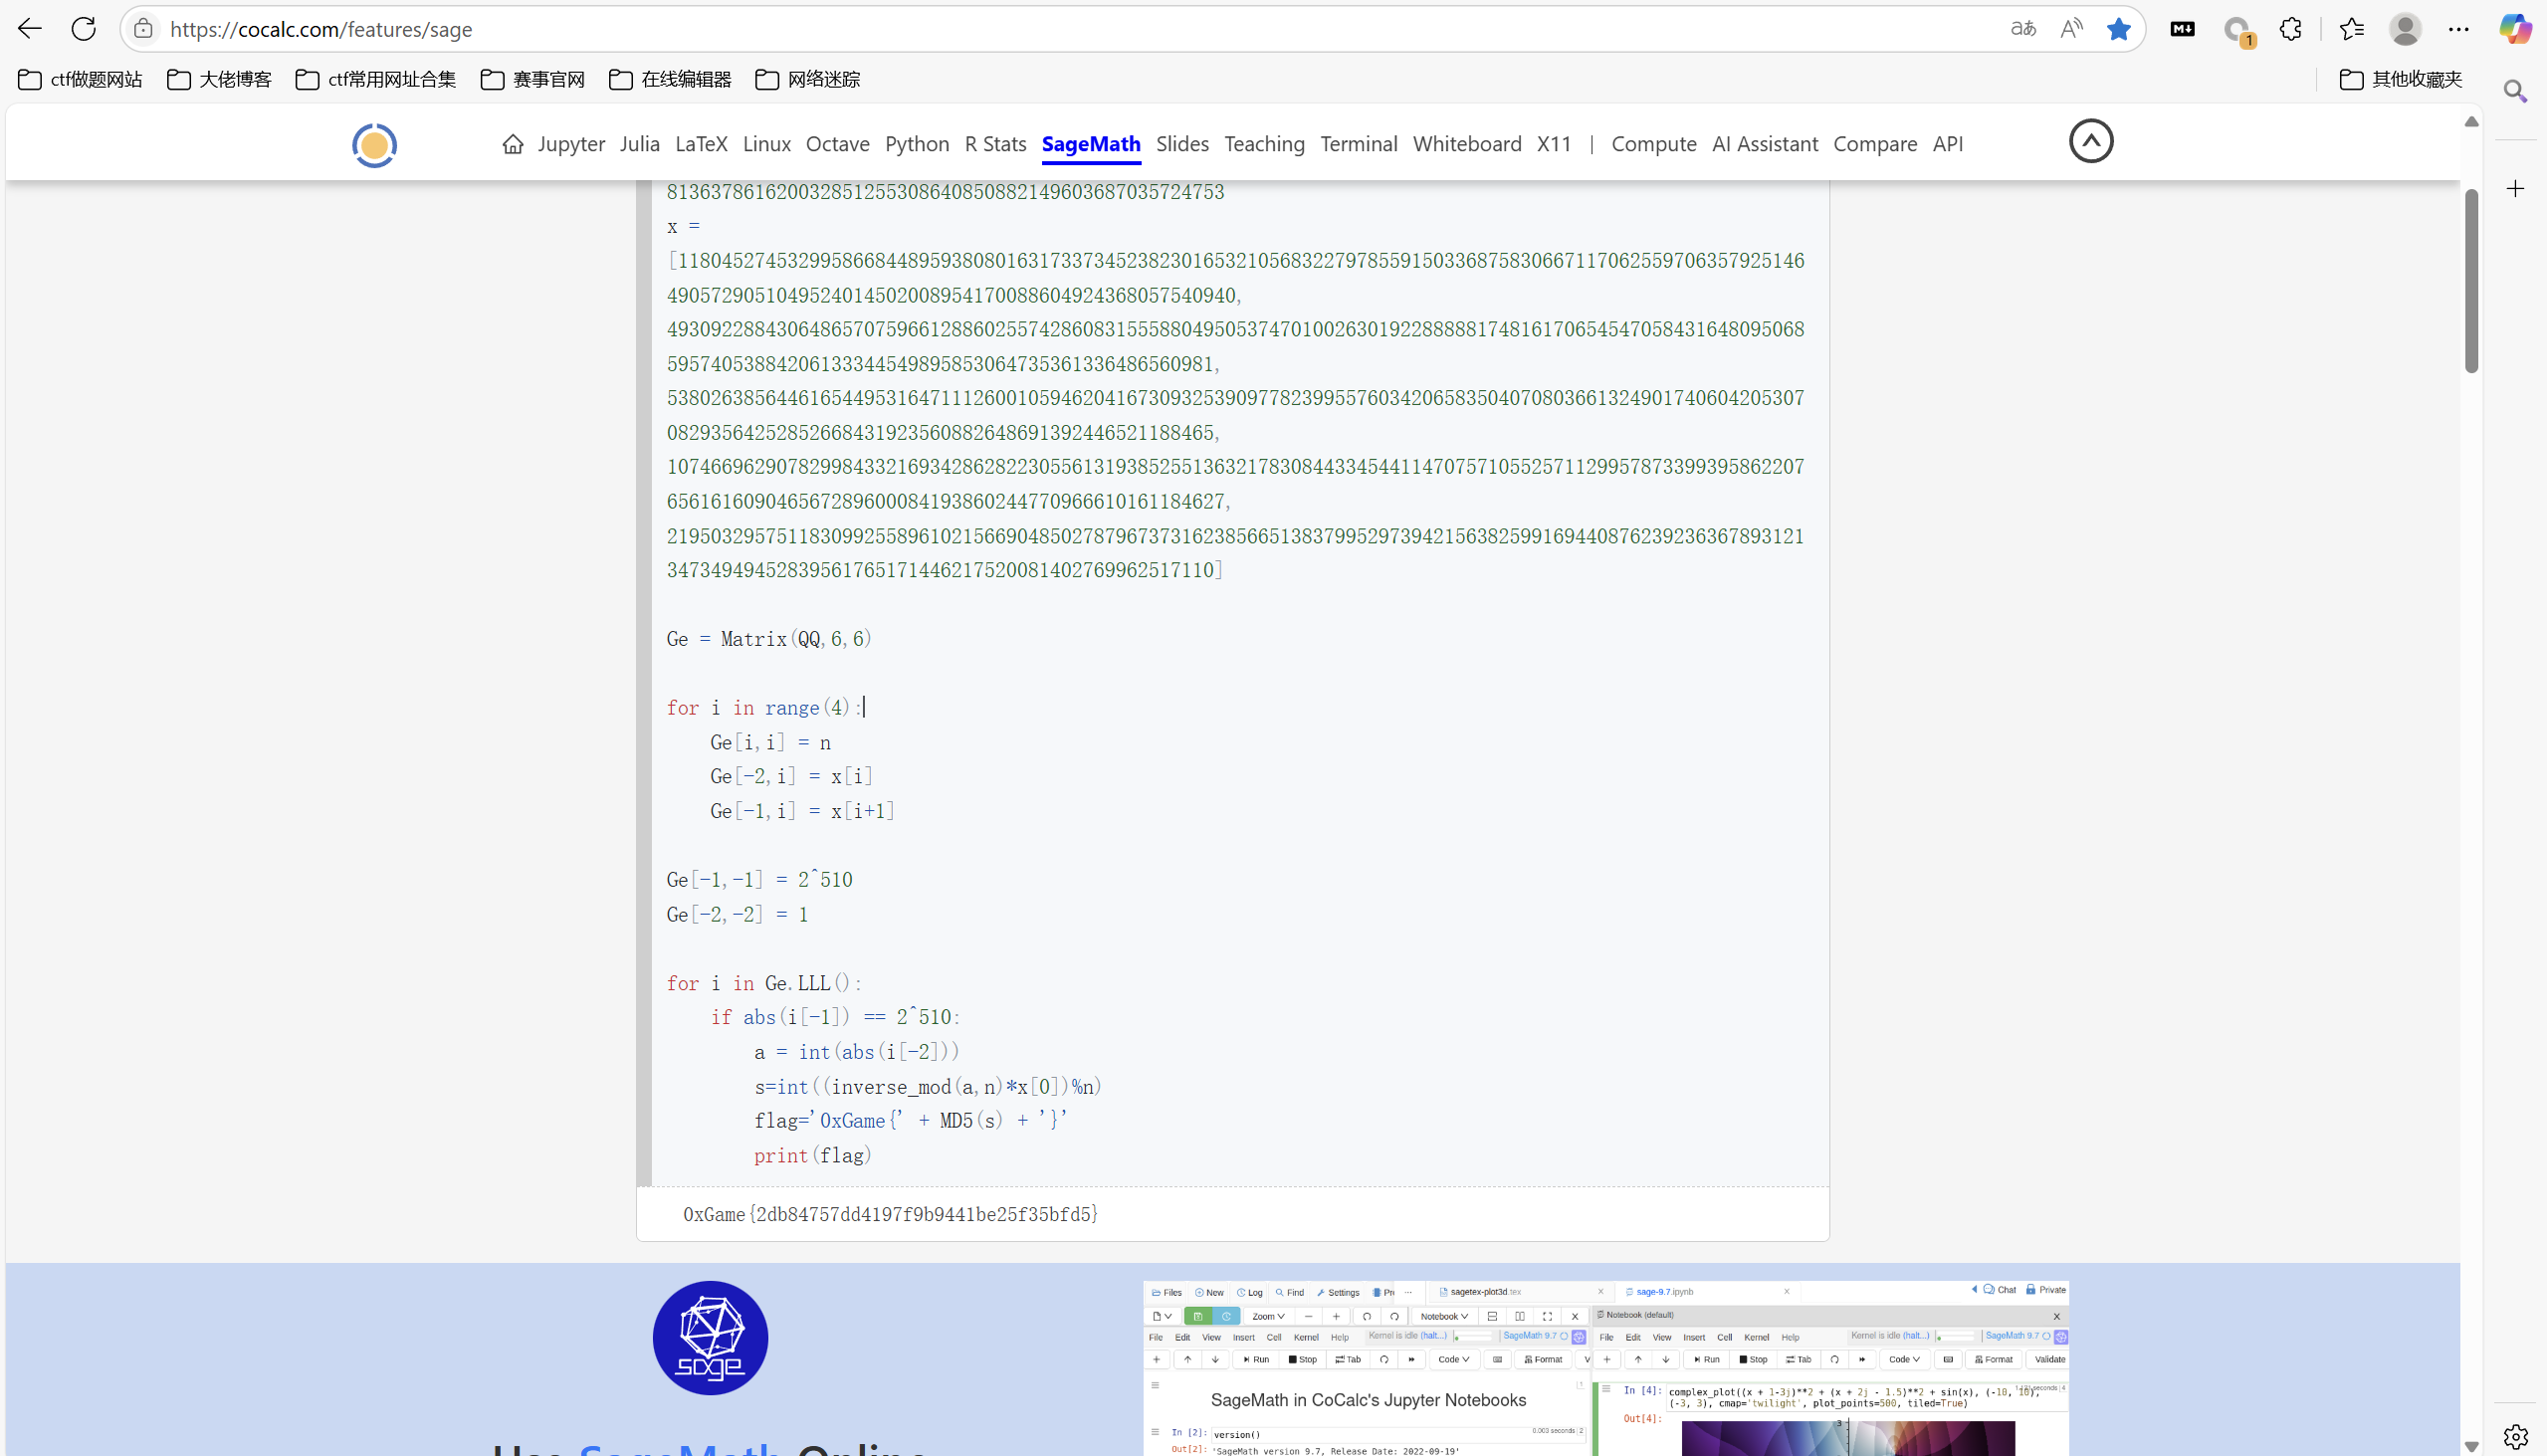Click the address bar URL
The width and height of the screenshot is (2547, 1456).
point(321,29)
